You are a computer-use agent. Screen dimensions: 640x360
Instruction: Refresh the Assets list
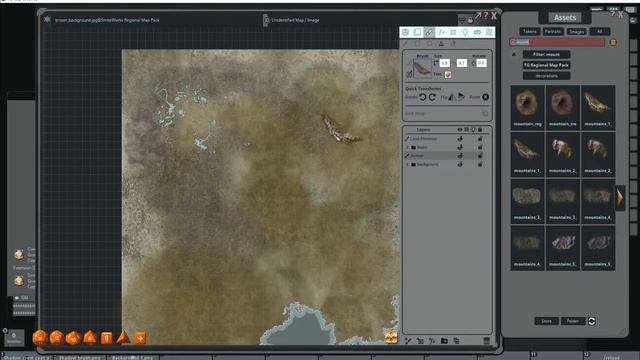point(592,321)
